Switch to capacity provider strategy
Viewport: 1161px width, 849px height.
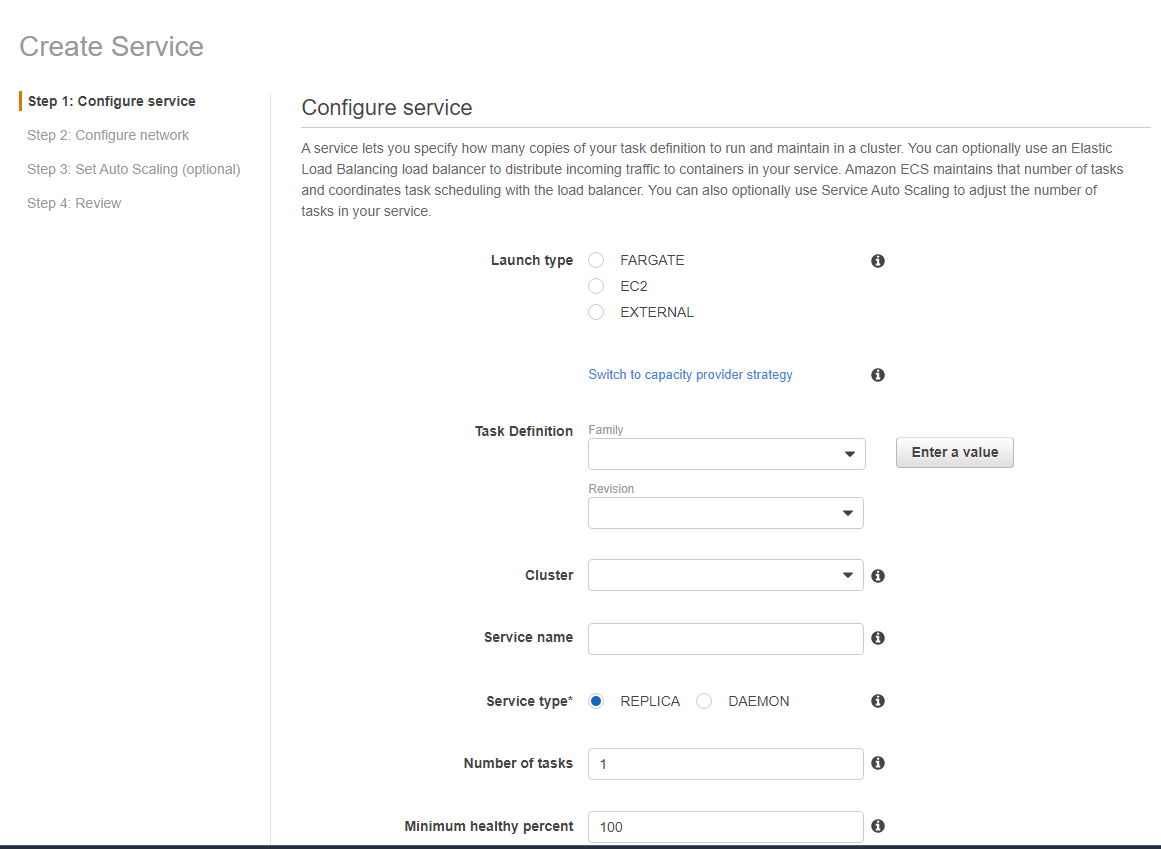coord(690,375)
